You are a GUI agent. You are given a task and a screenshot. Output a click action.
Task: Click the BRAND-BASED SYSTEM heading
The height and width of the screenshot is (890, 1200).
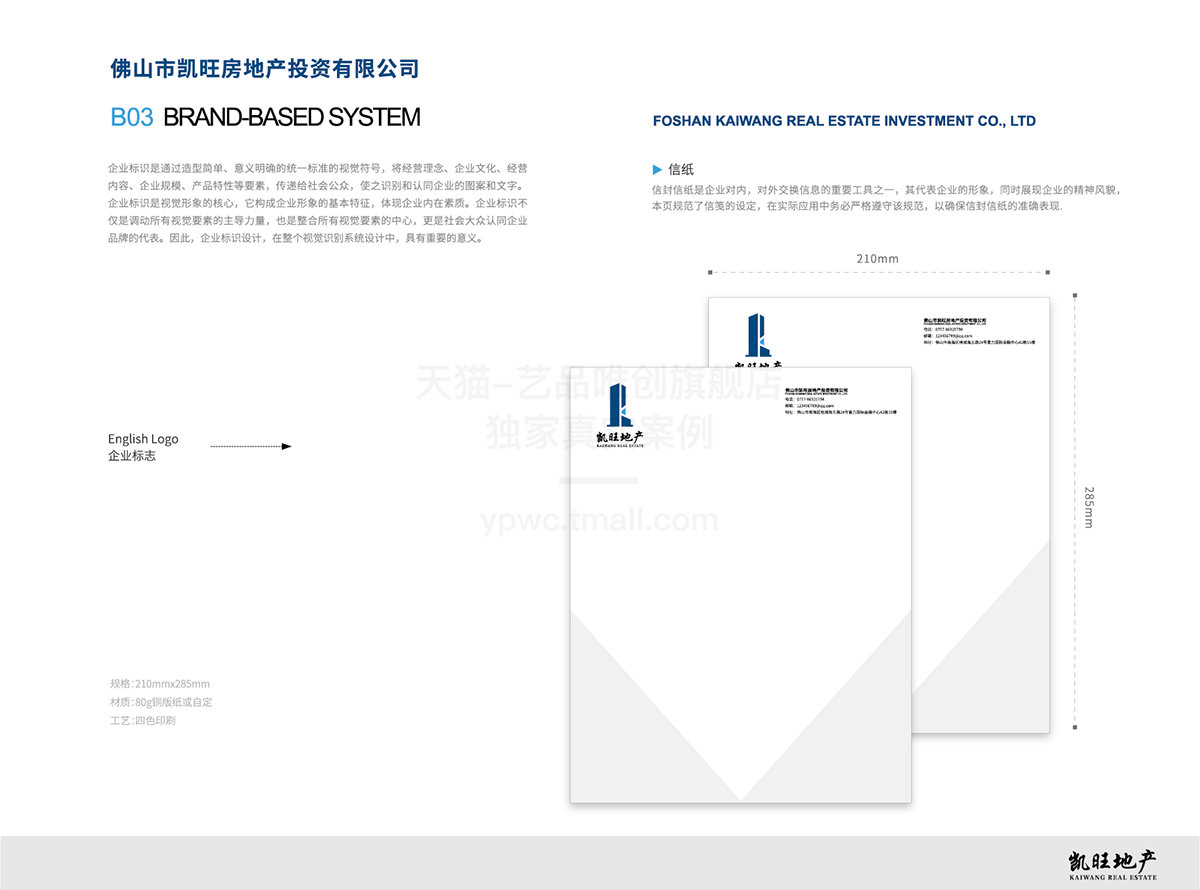coord(291,117)
